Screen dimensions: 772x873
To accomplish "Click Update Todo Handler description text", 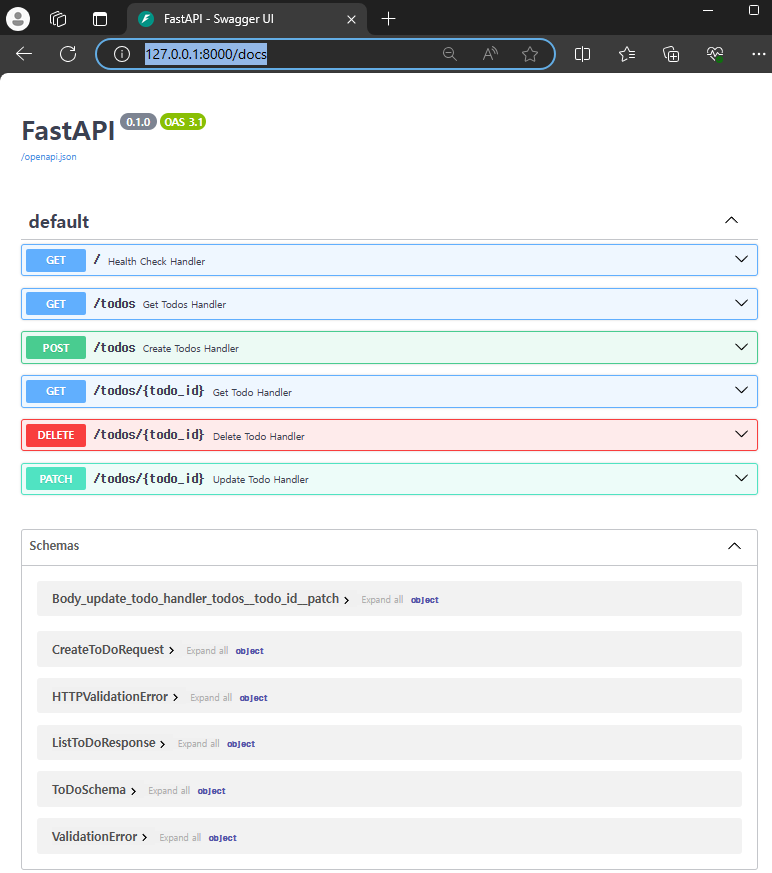I will coord(260,479).
